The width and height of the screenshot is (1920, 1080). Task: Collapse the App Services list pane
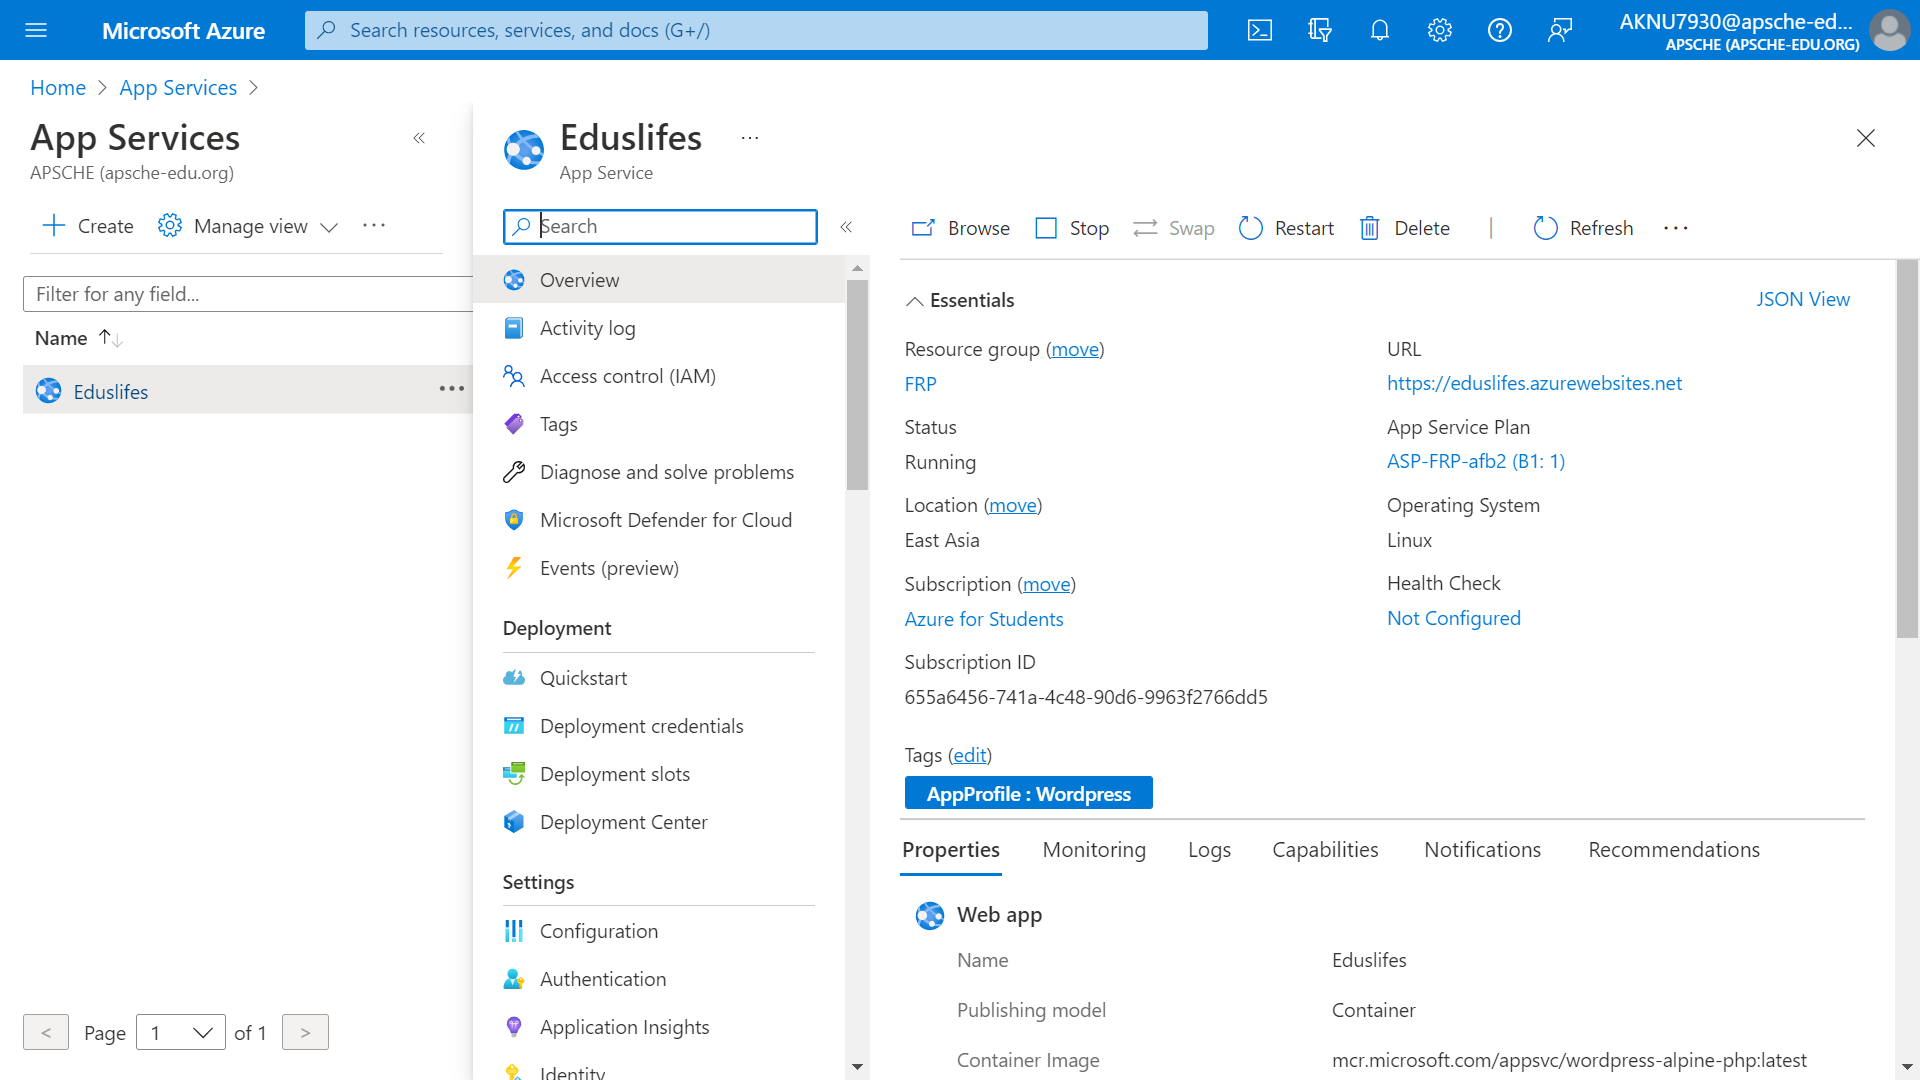(x=419, y=138)
